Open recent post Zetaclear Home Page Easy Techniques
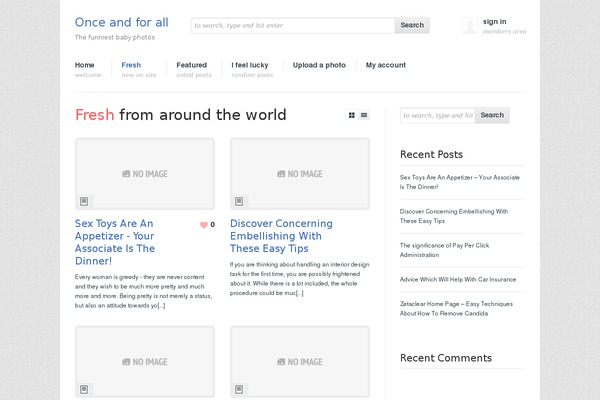 (456, 309)
